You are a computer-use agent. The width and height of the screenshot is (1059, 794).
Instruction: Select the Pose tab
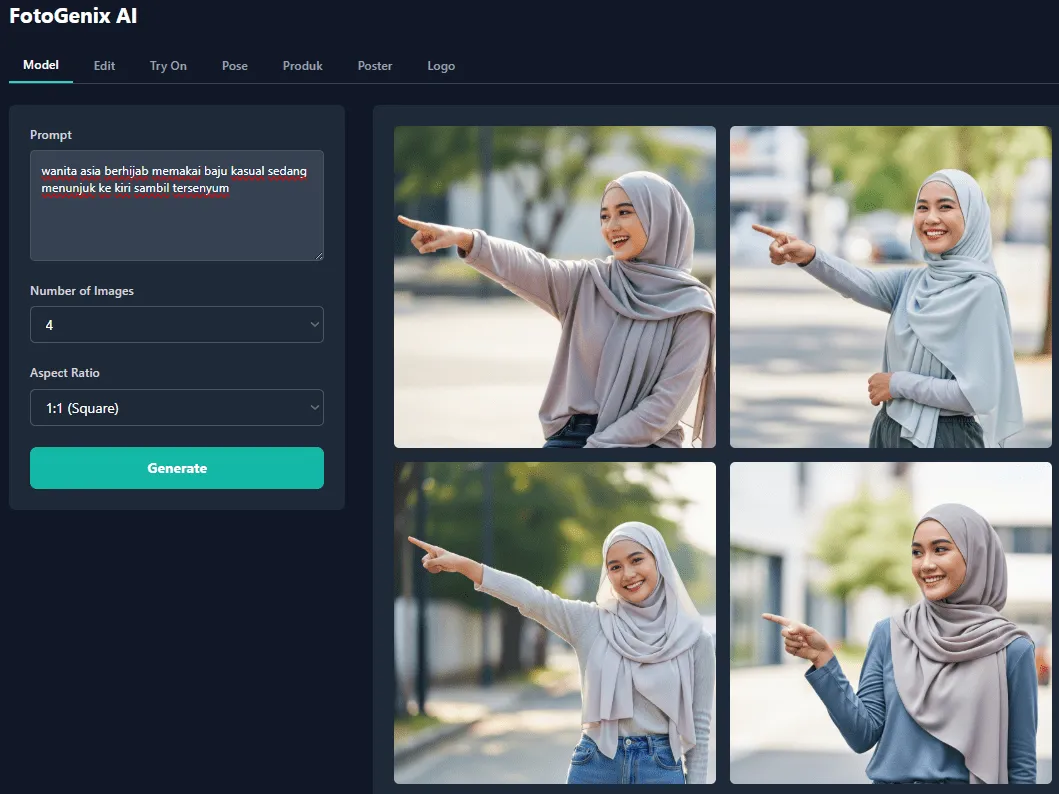coord(234,65)
